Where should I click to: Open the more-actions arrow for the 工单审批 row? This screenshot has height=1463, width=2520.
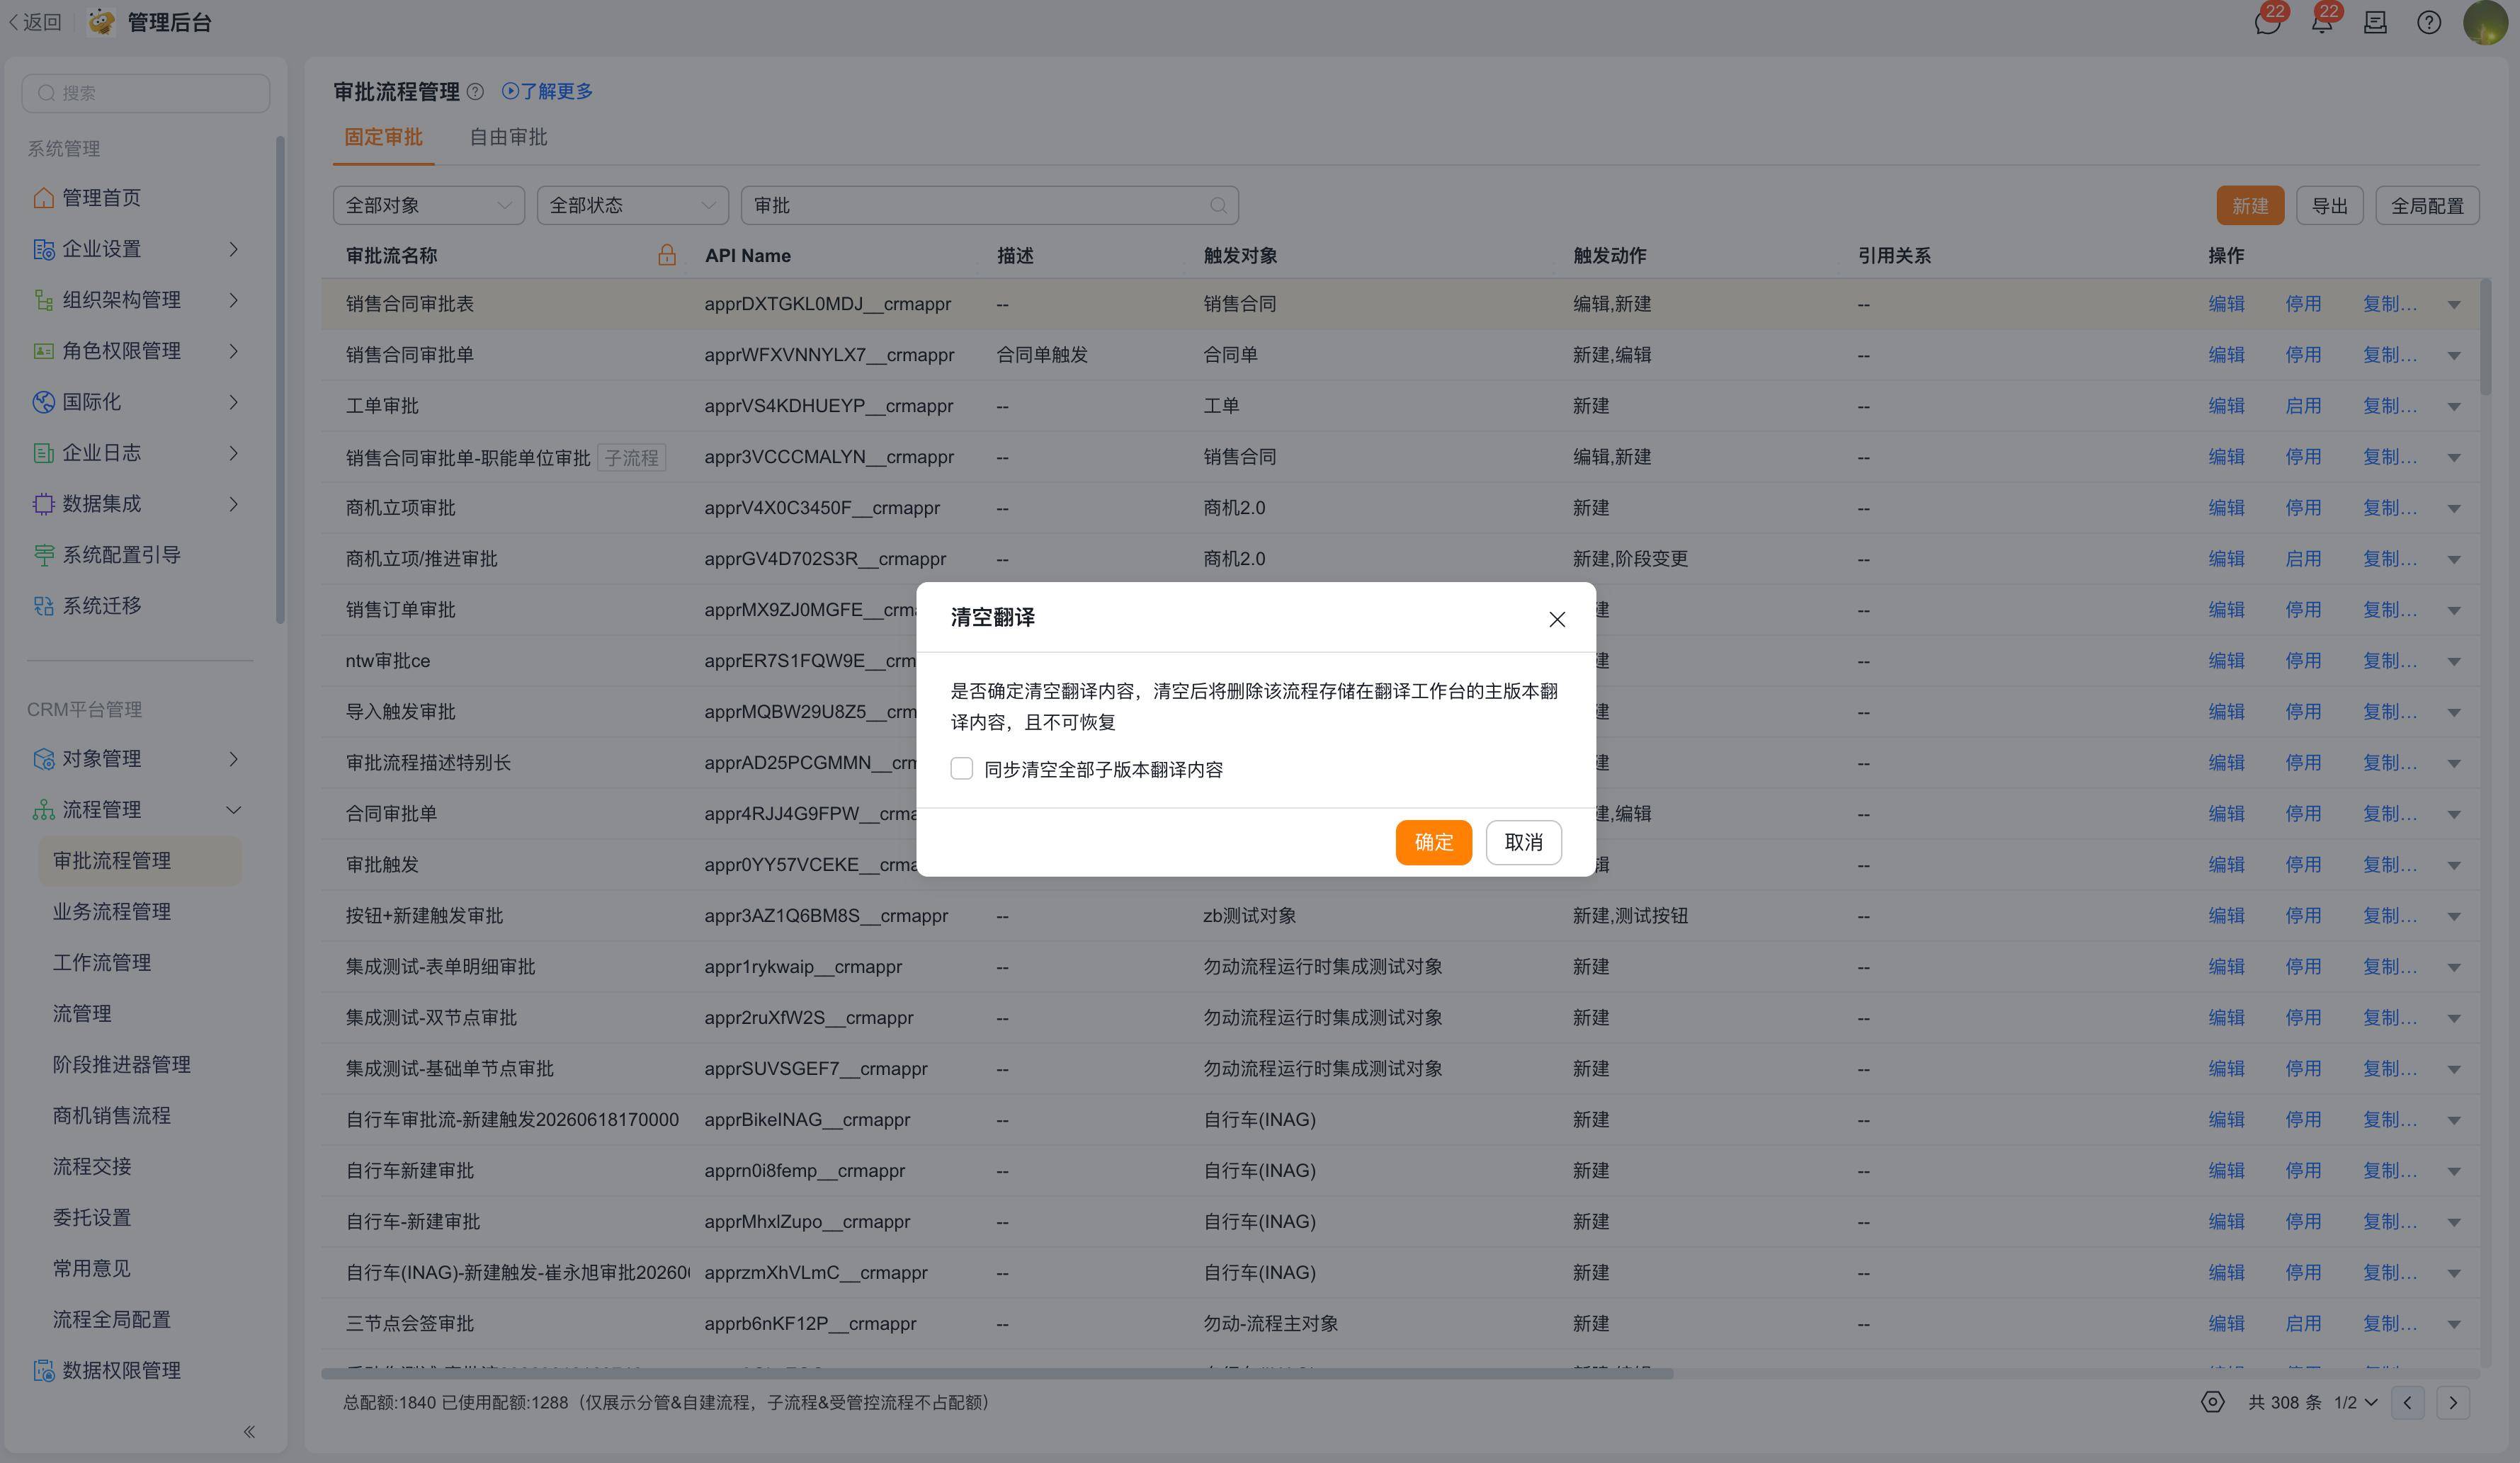click(2454, 407)
